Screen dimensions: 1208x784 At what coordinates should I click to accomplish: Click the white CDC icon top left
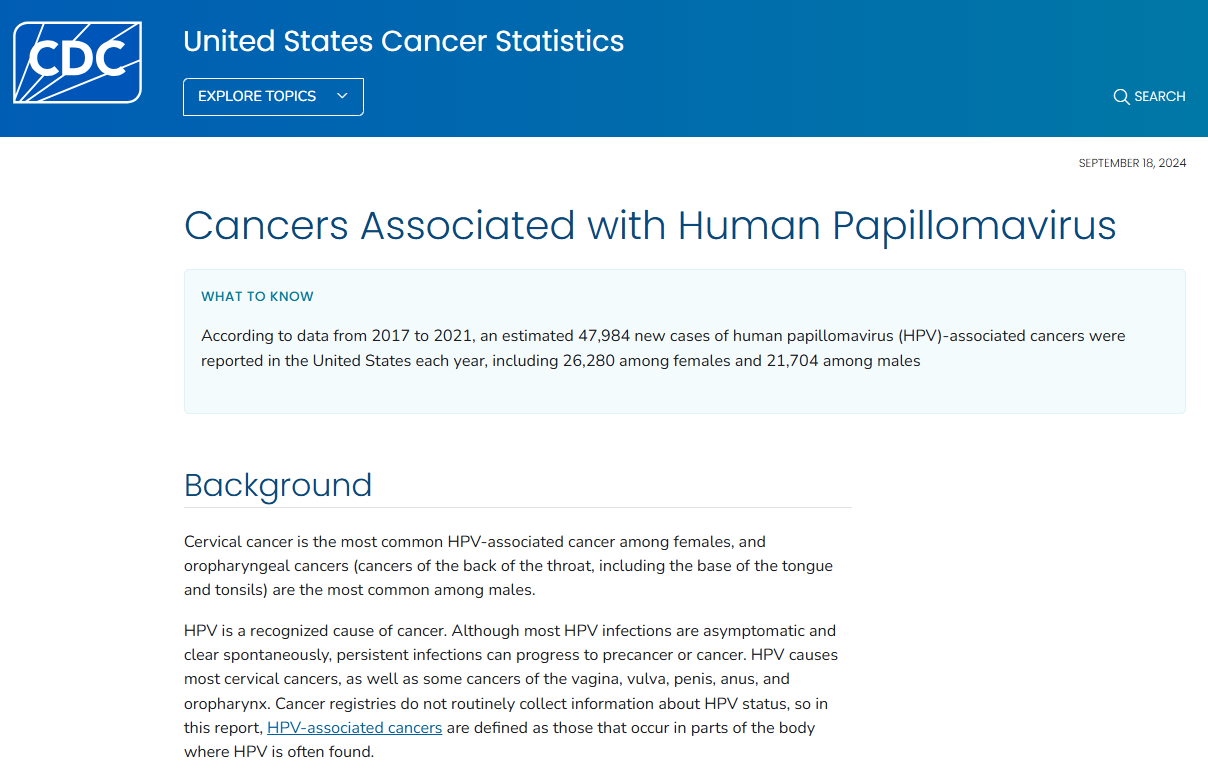76,60
